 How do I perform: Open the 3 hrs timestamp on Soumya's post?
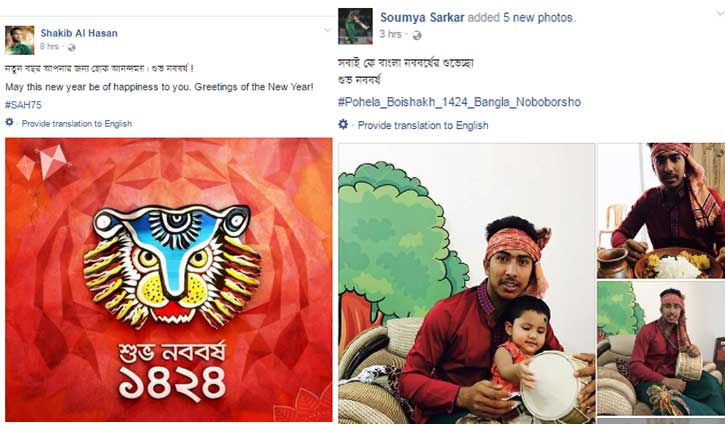click(390, 34)
